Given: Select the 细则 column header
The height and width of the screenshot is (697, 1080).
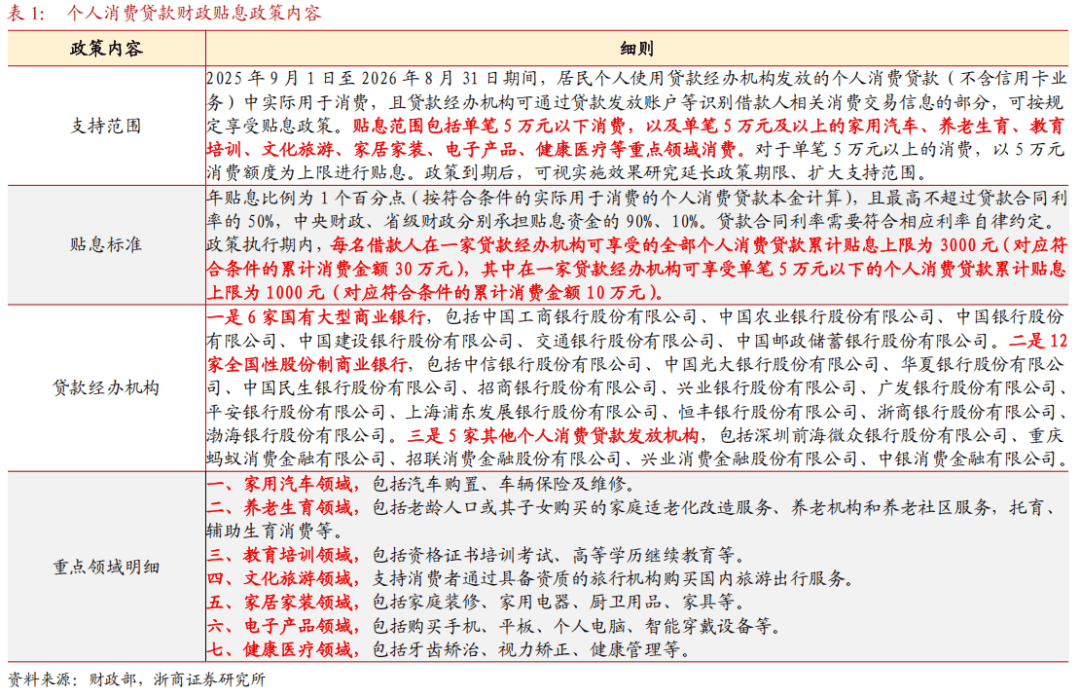Looking at the screenshot, I should tap(636, 48).
